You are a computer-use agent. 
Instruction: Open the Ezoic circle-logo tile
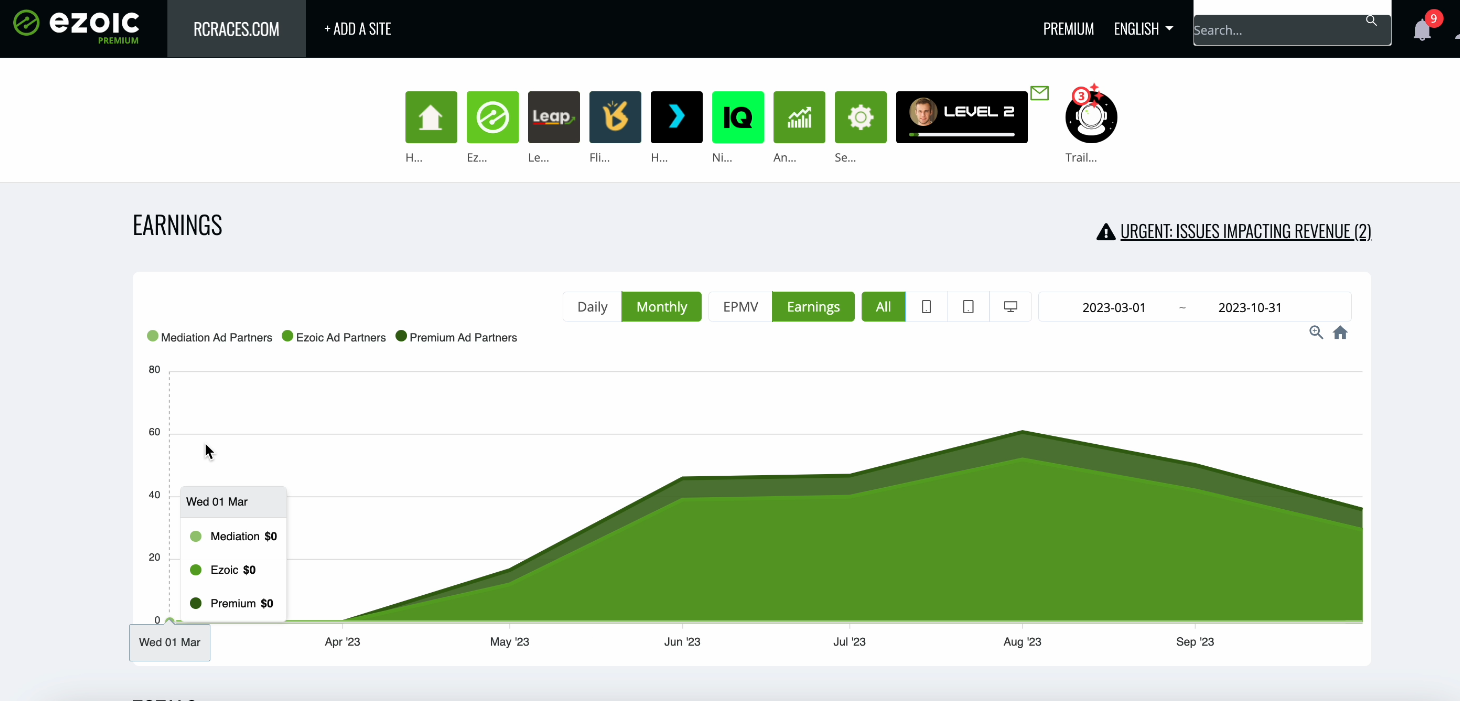493,117
